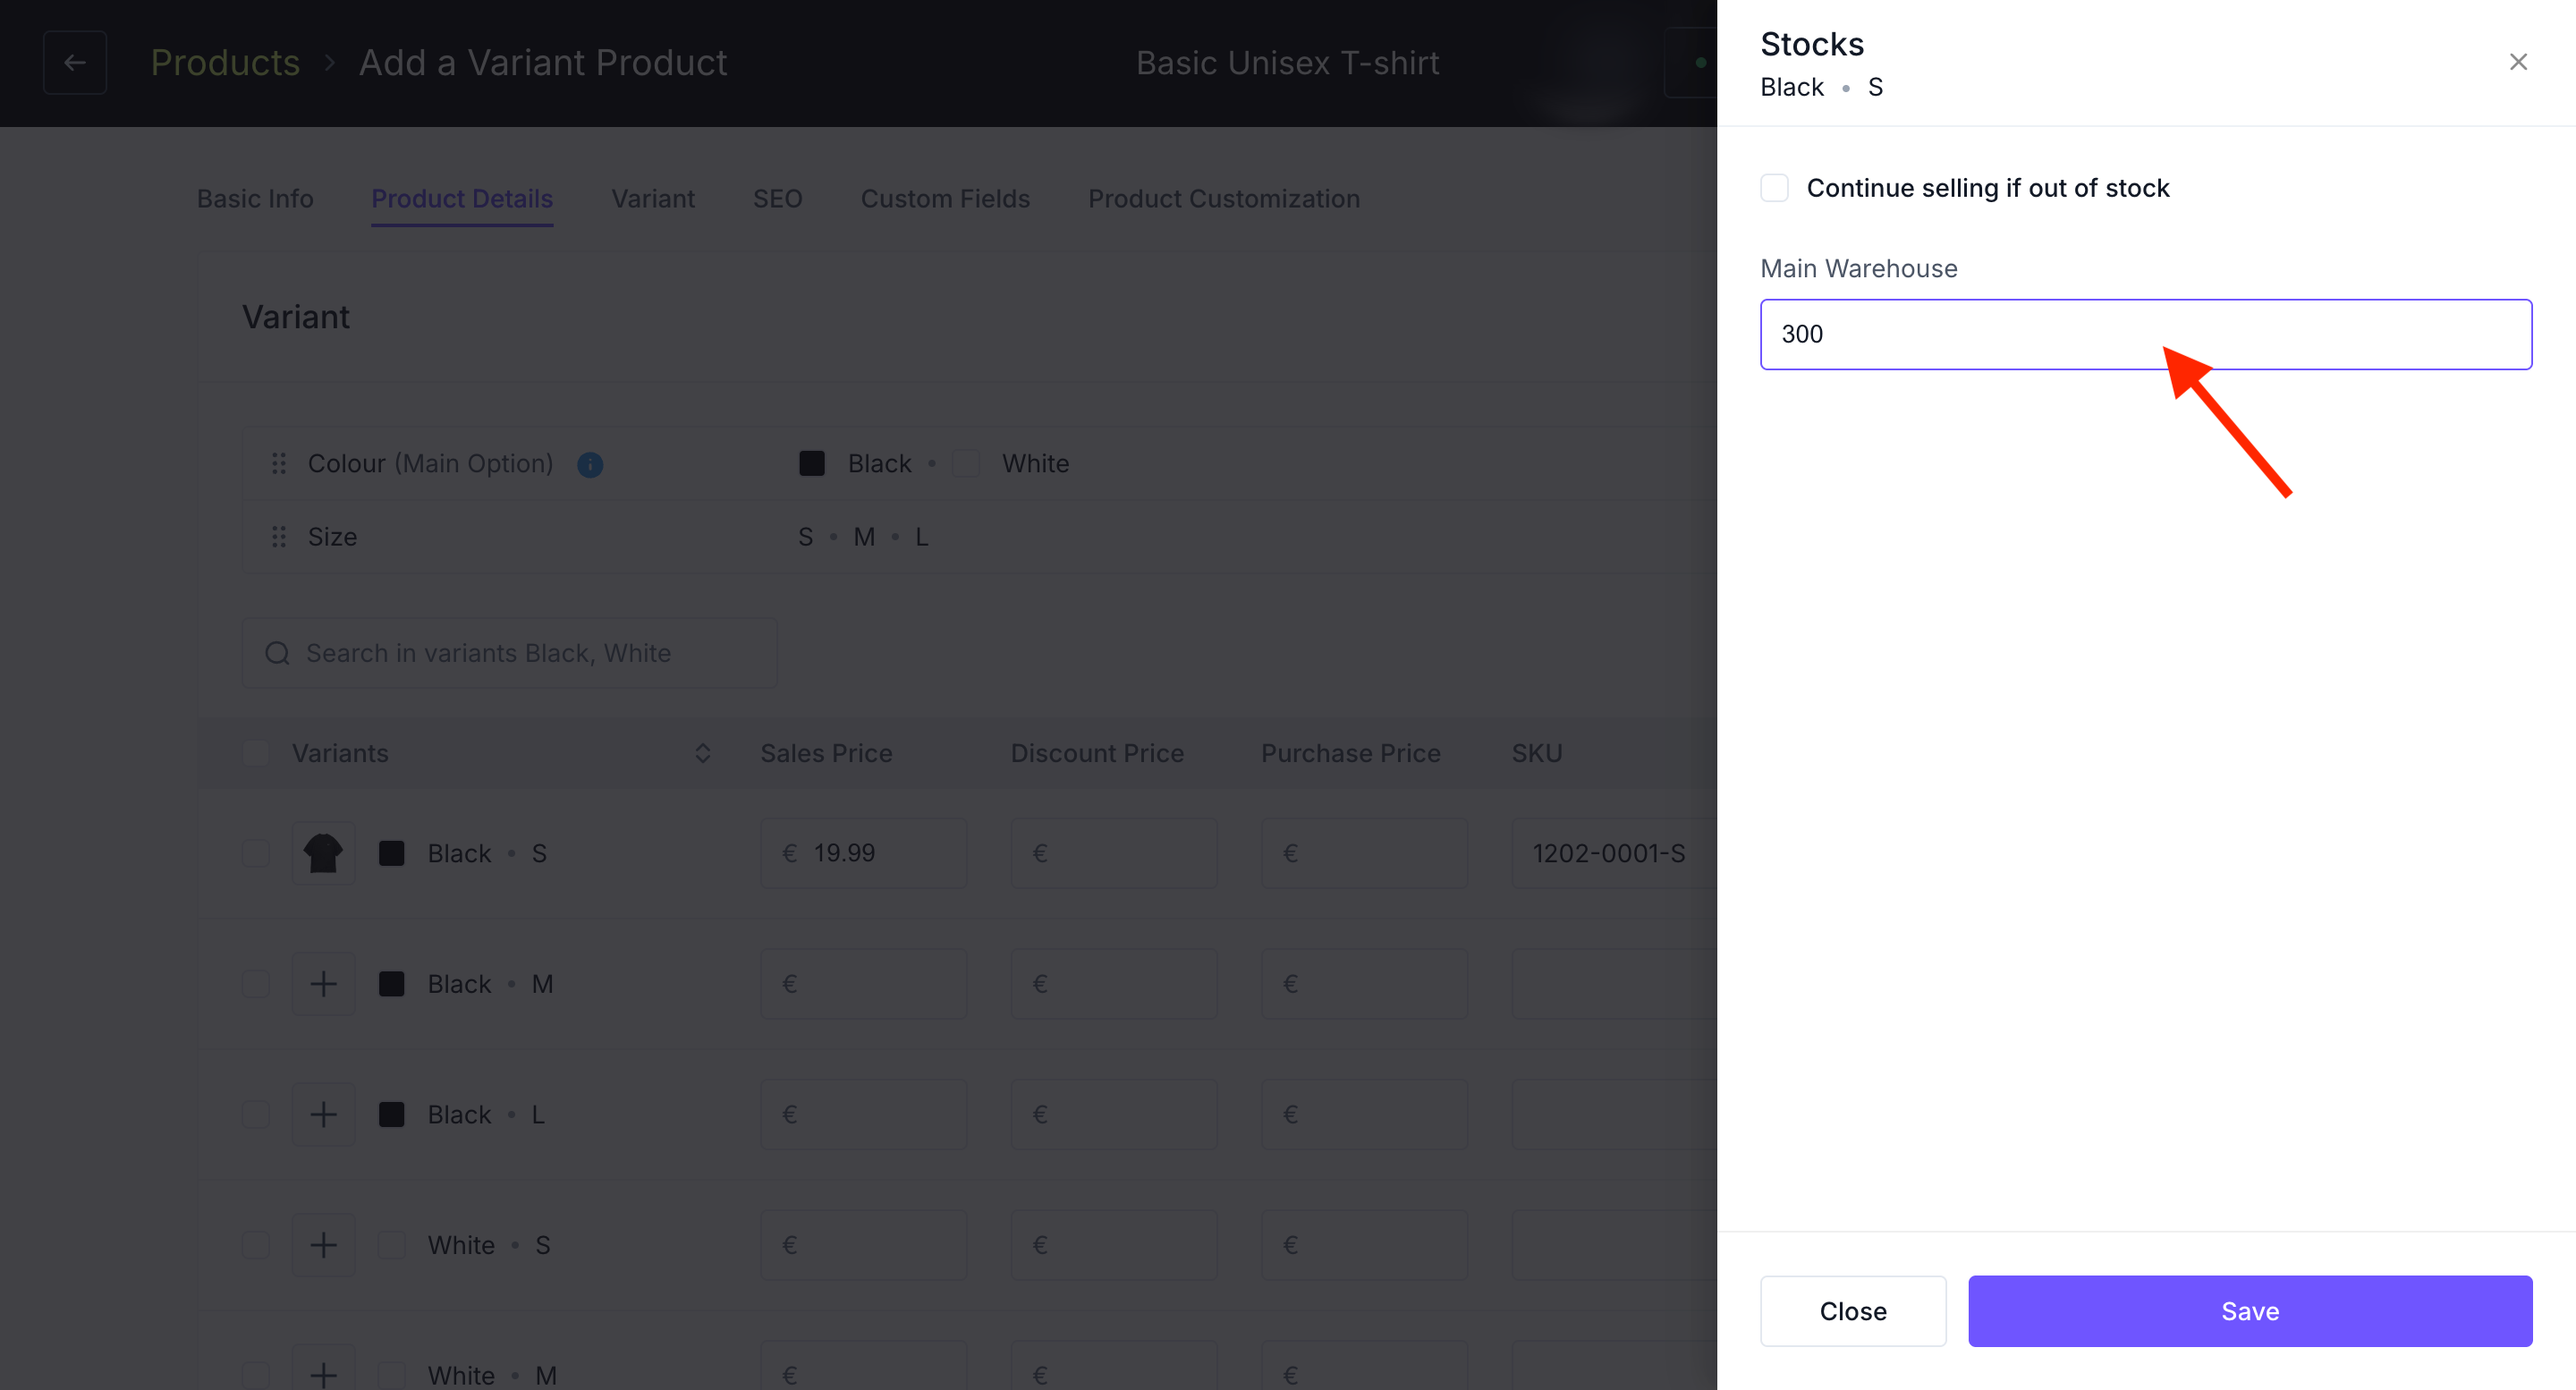
Task: Add image with plus for Black M
Action: [x=323, y=984]
